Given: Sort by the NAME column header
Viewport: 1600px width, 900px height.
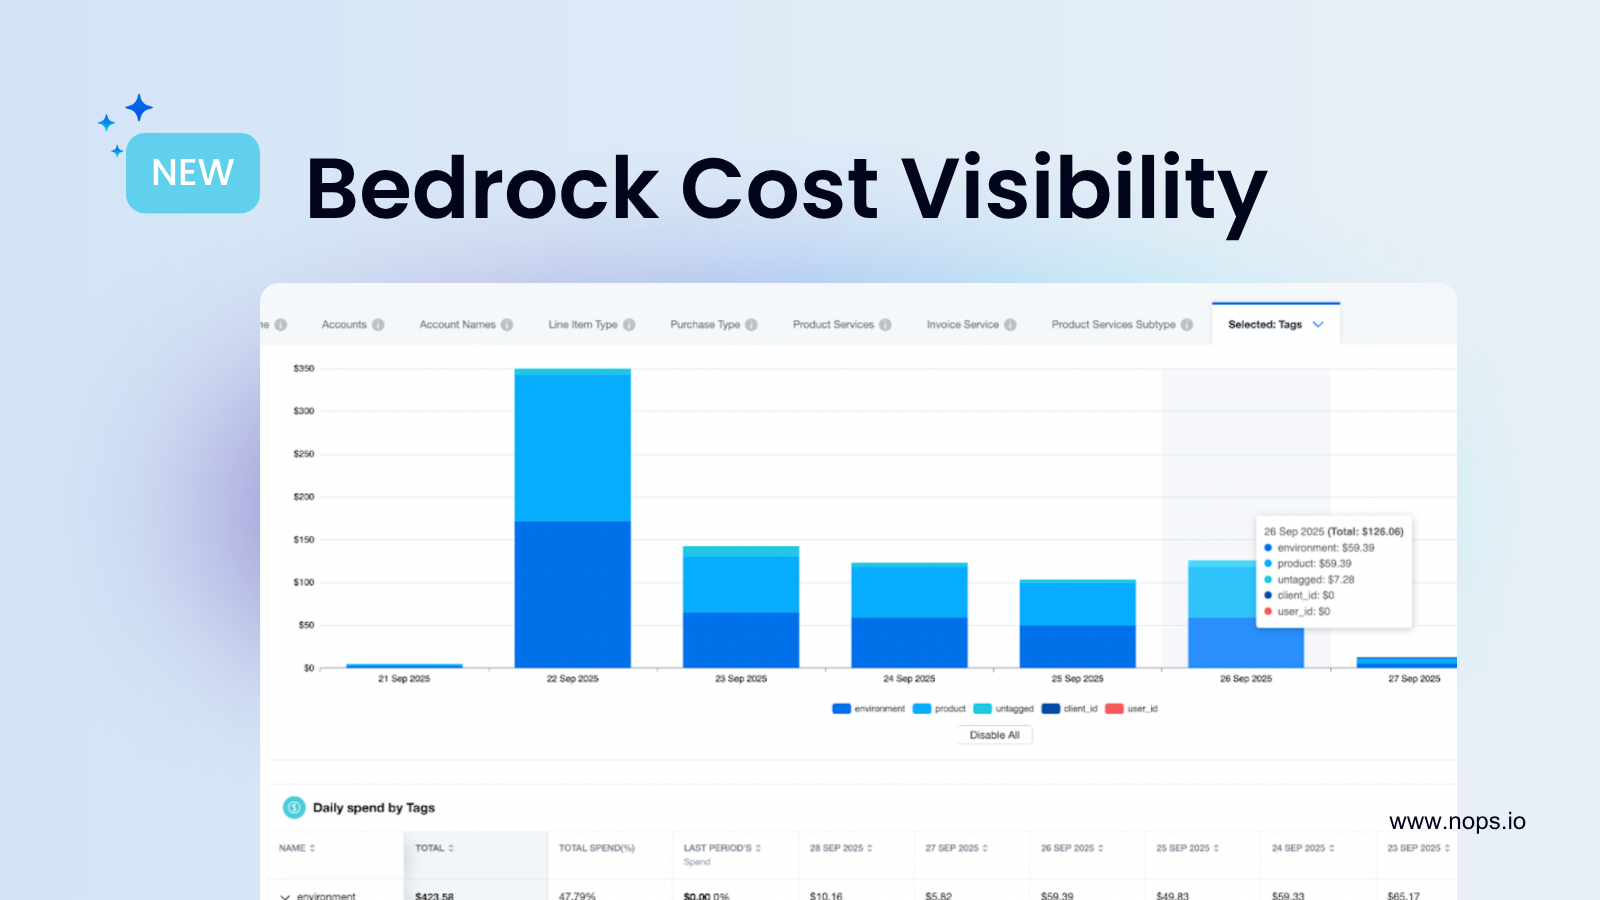Looking at the screenshot, I should coord(297,848).
